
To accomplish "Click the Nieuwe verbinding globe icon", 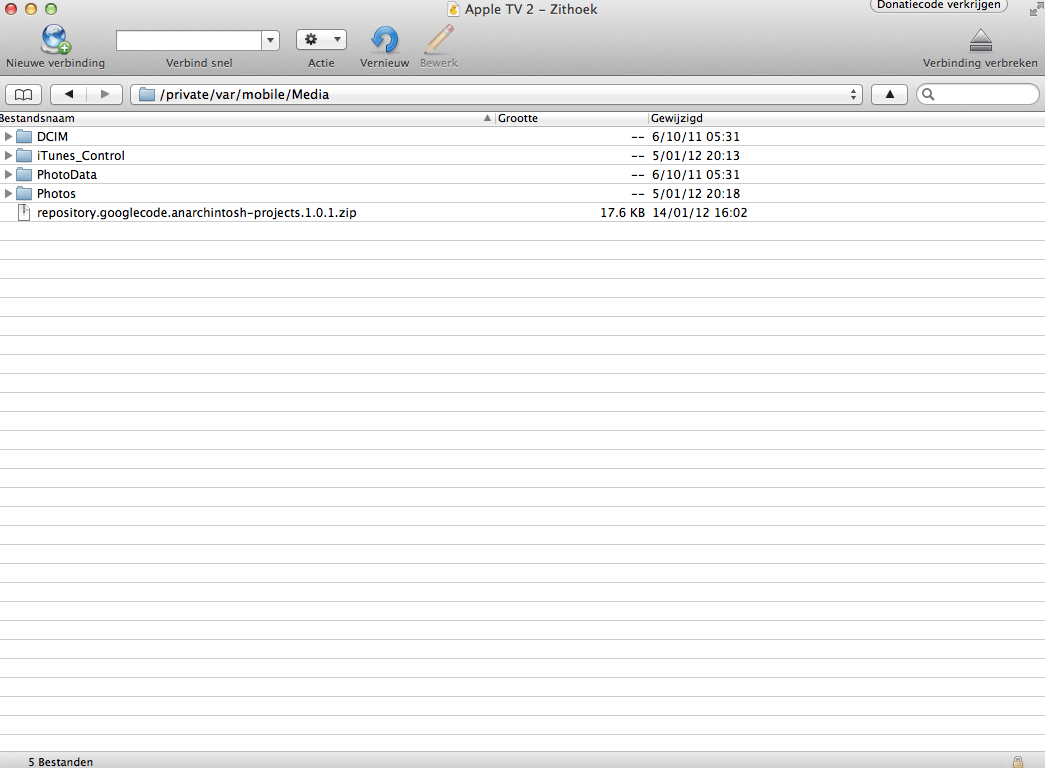I will 55,40.
